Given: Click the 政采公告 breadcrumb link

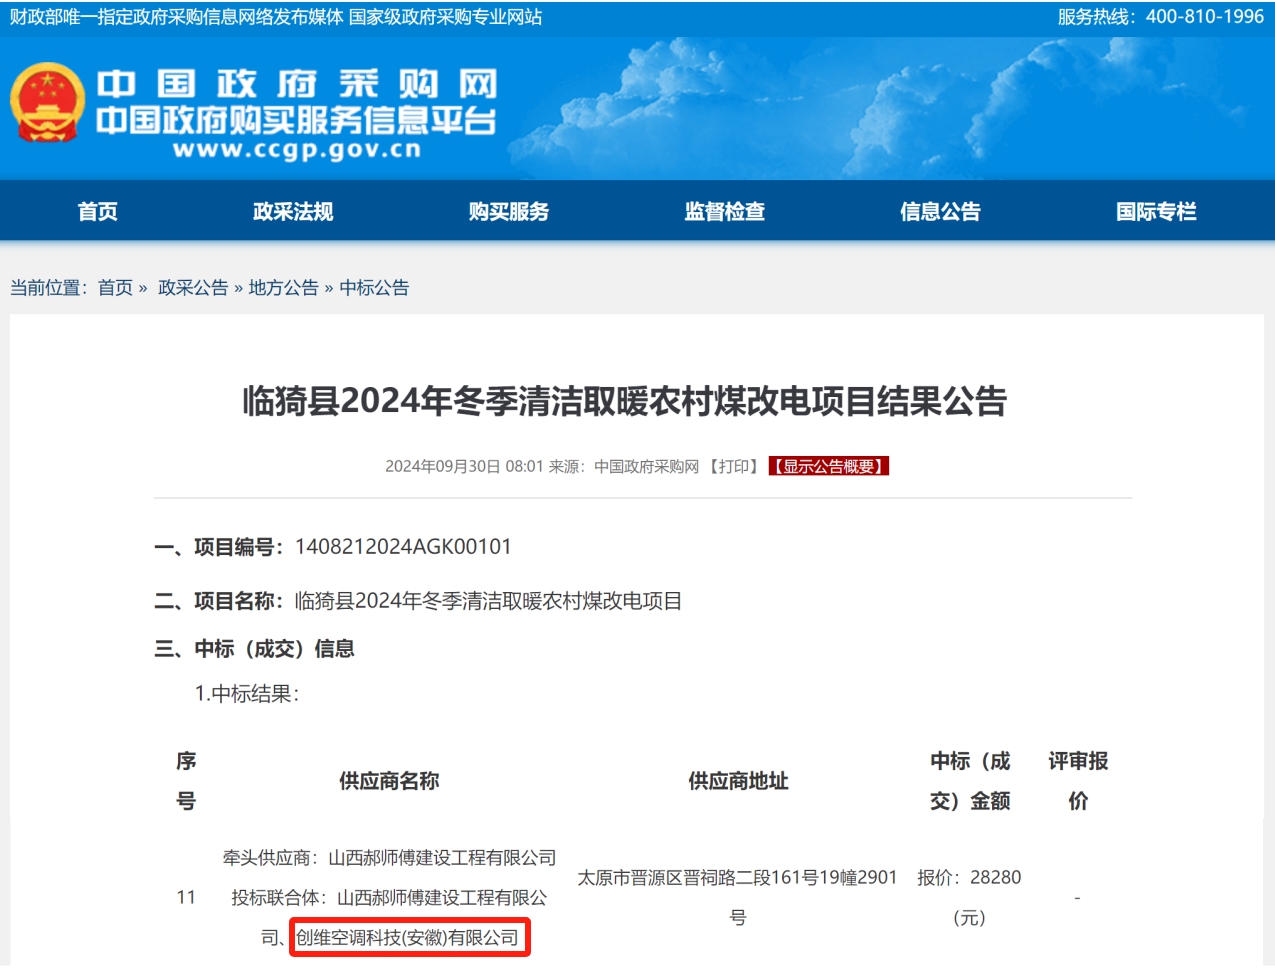Looking at the screenshot, I should point(193,288).
